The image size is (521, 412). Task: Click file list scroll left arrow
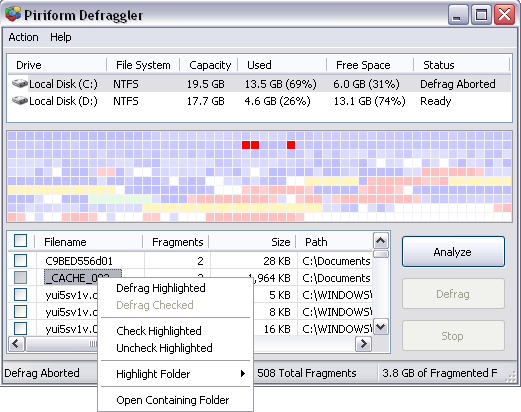click(16, 344)
